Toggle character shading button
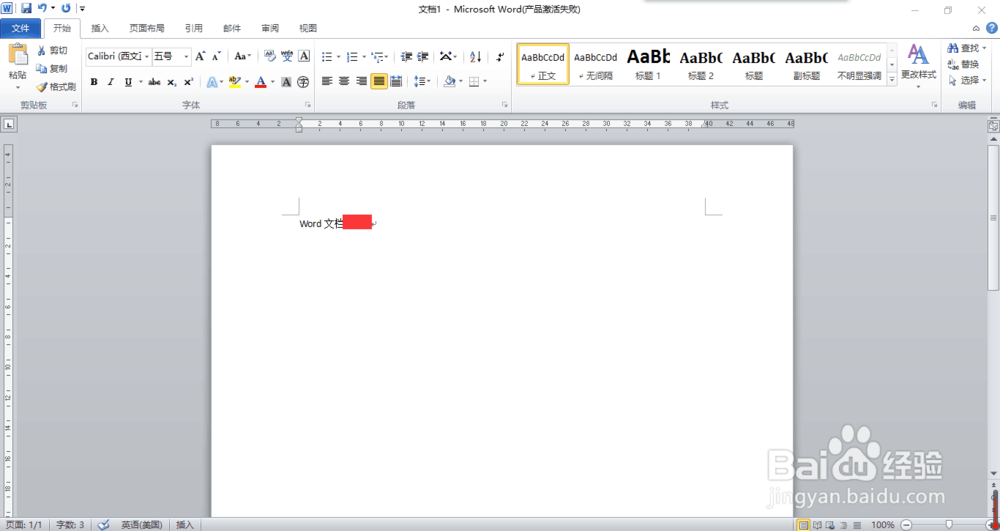This screenshot has width=1000, height=531. (286, 82)
